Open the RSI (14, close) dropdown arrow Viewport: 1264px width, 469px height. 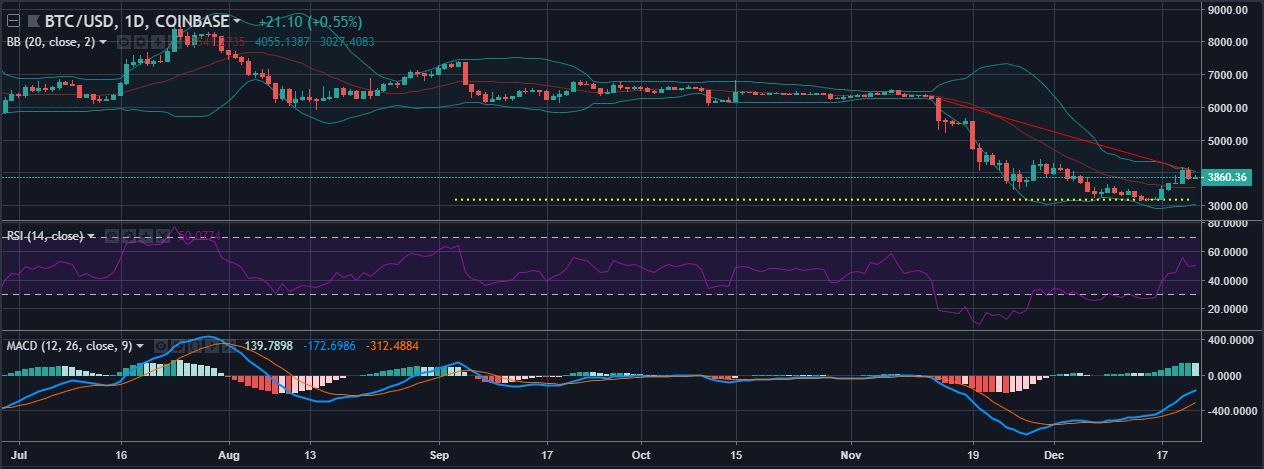point(92,236)
